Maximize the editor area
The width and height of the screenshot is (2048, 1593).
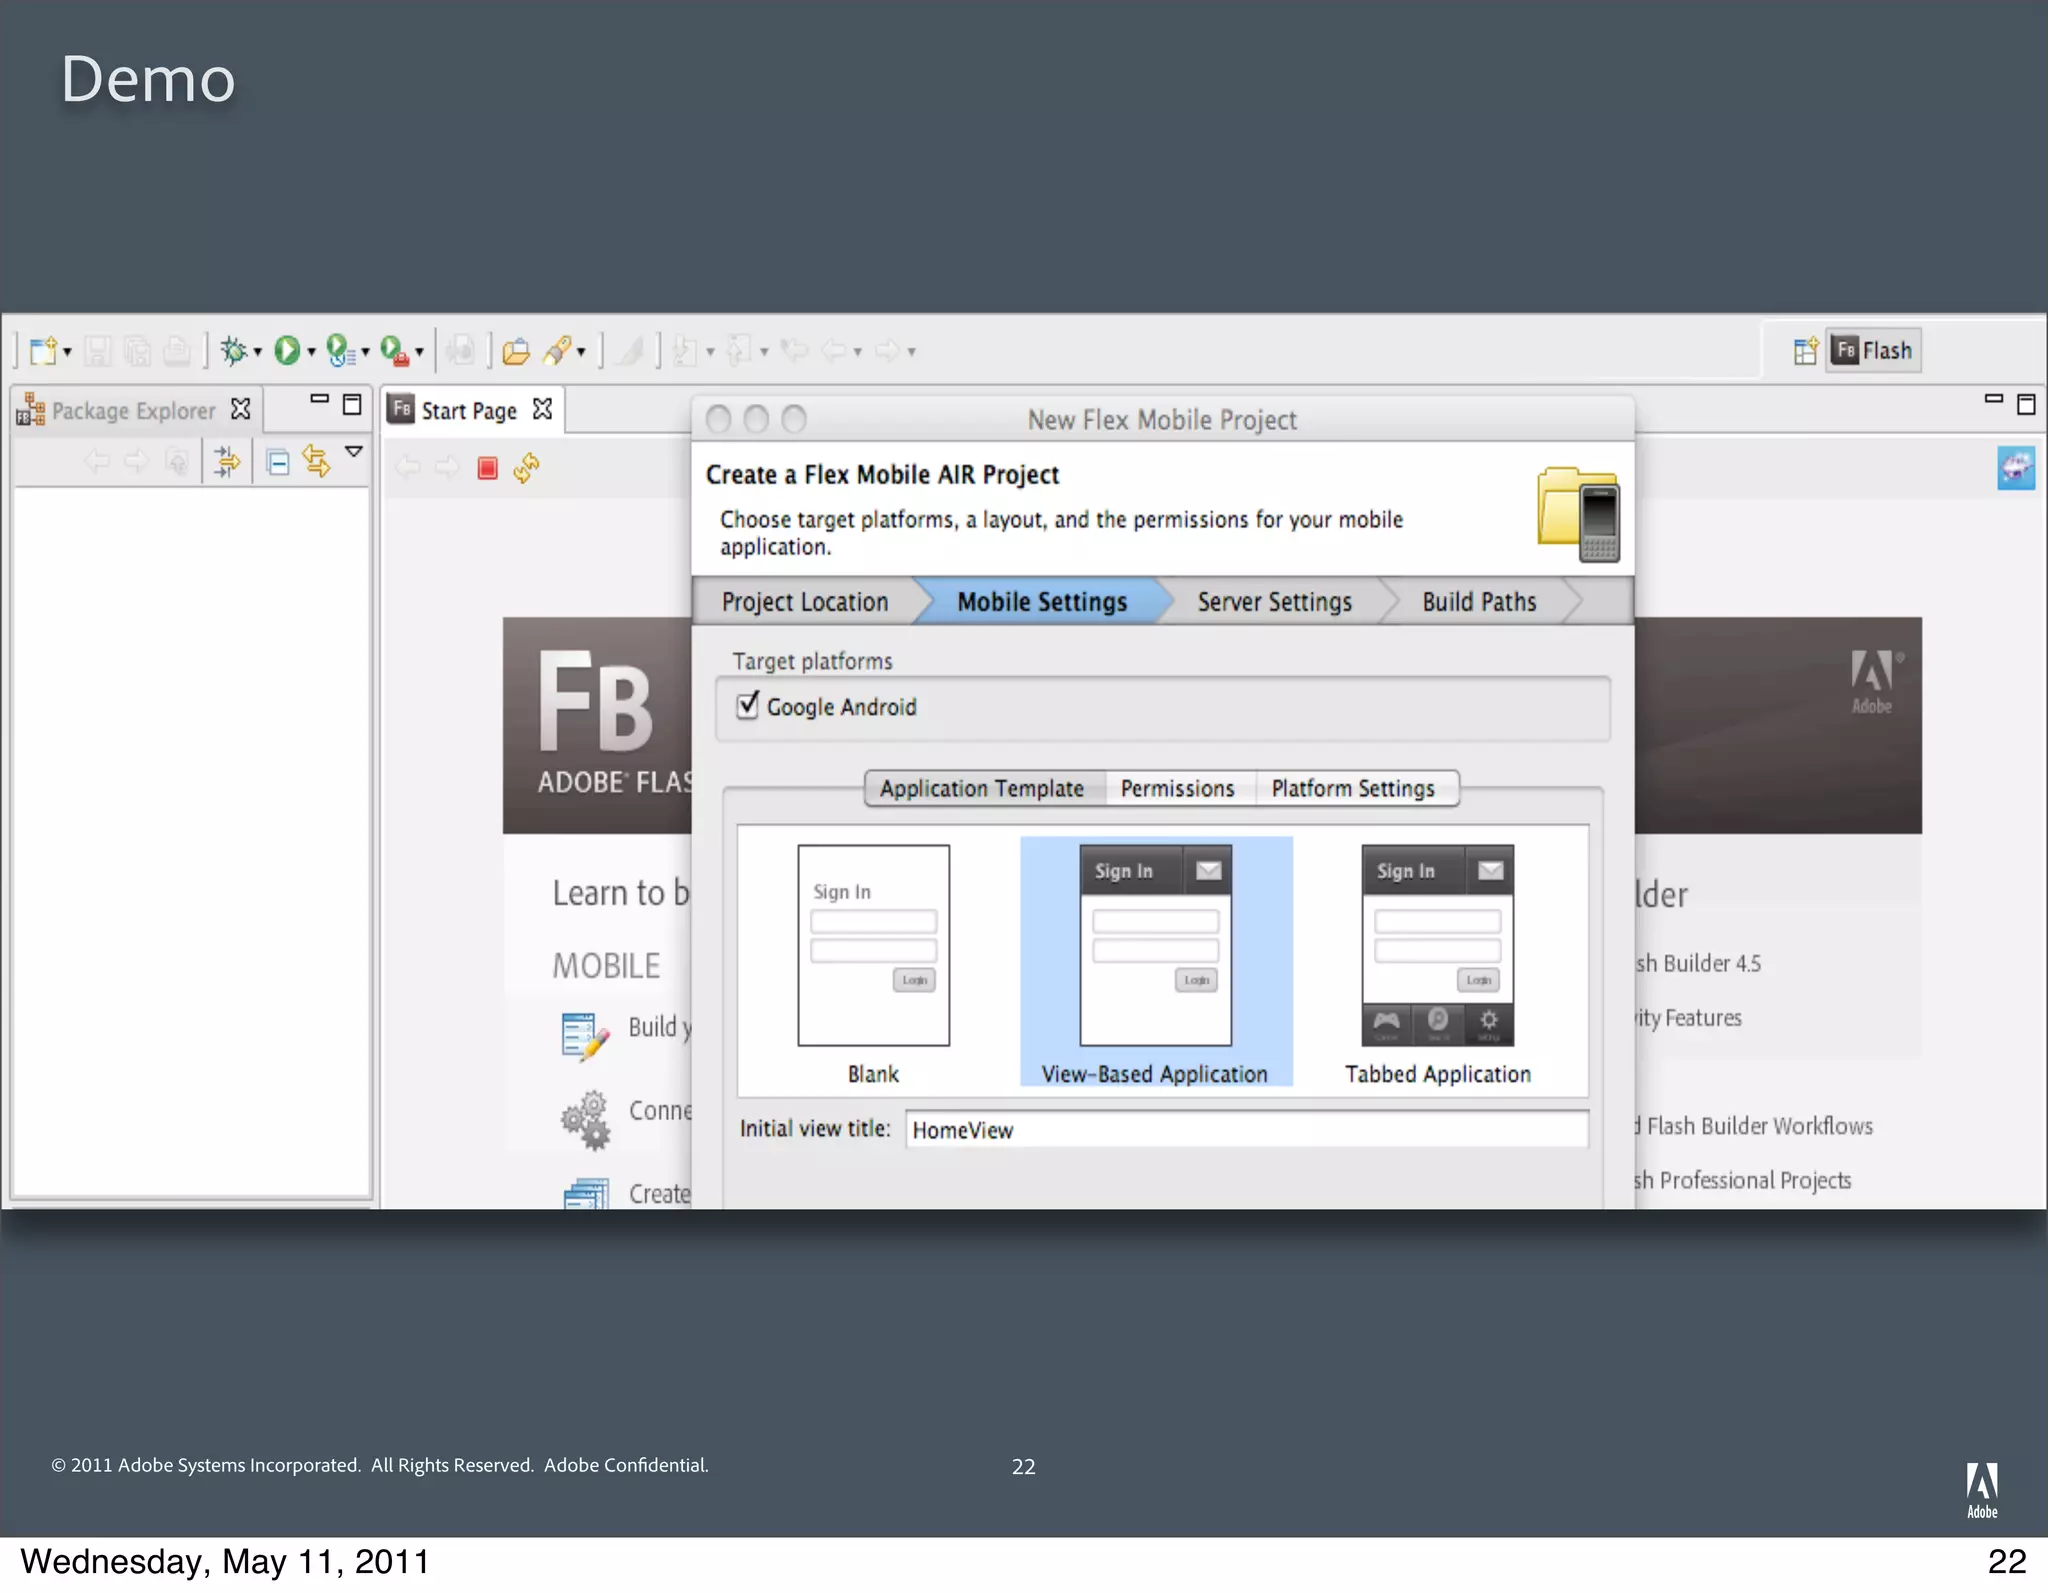2027,404
